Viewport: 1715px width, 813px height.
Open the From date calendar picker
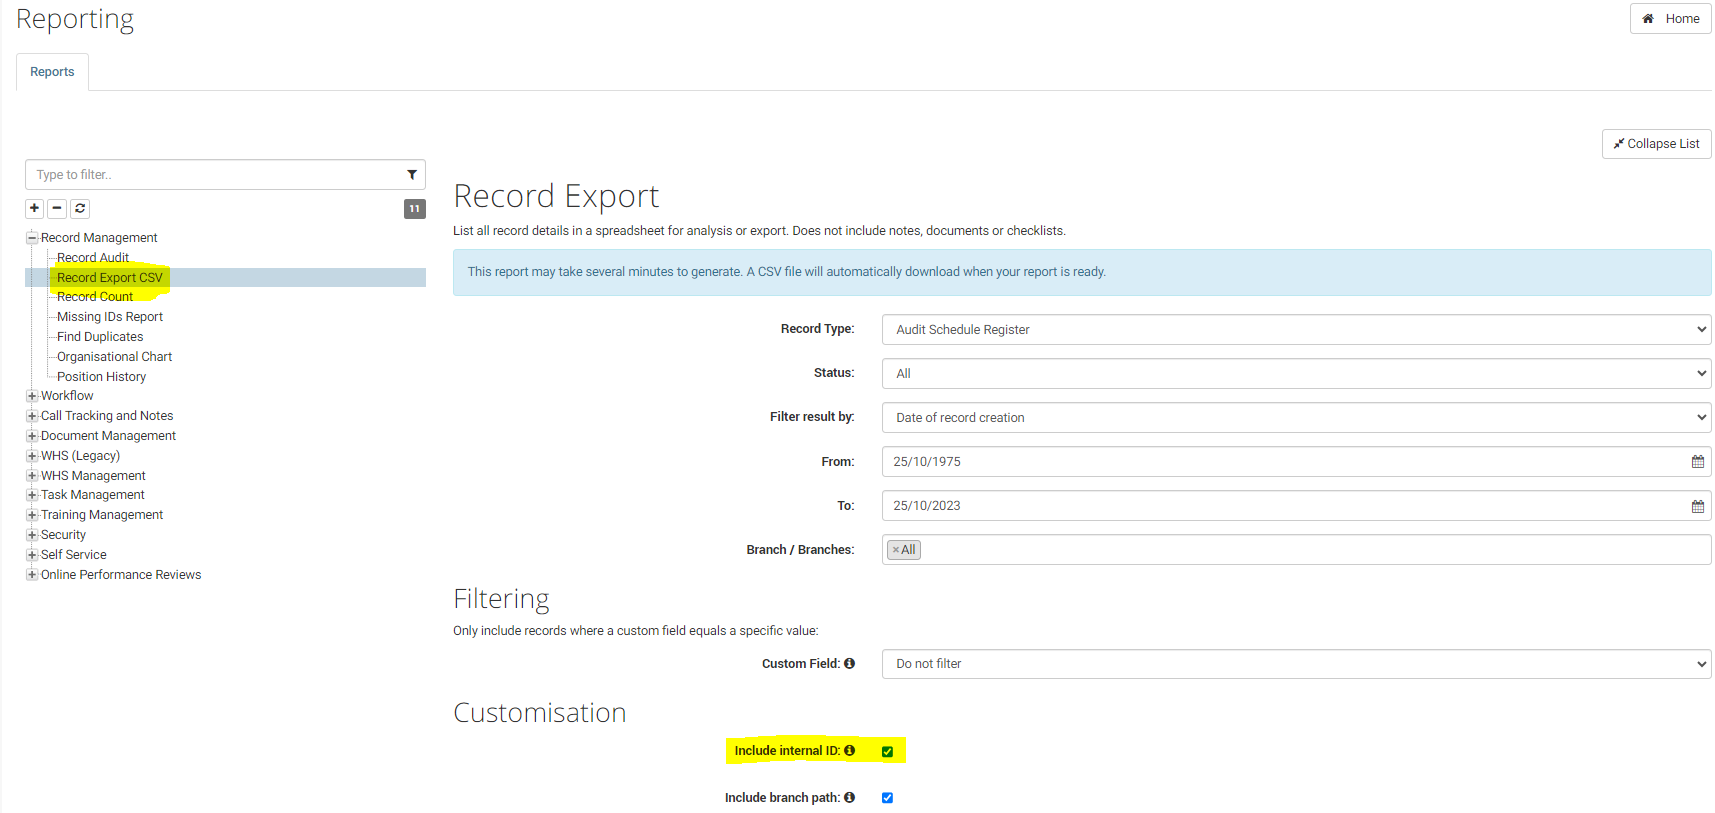tap(1697, 462)
